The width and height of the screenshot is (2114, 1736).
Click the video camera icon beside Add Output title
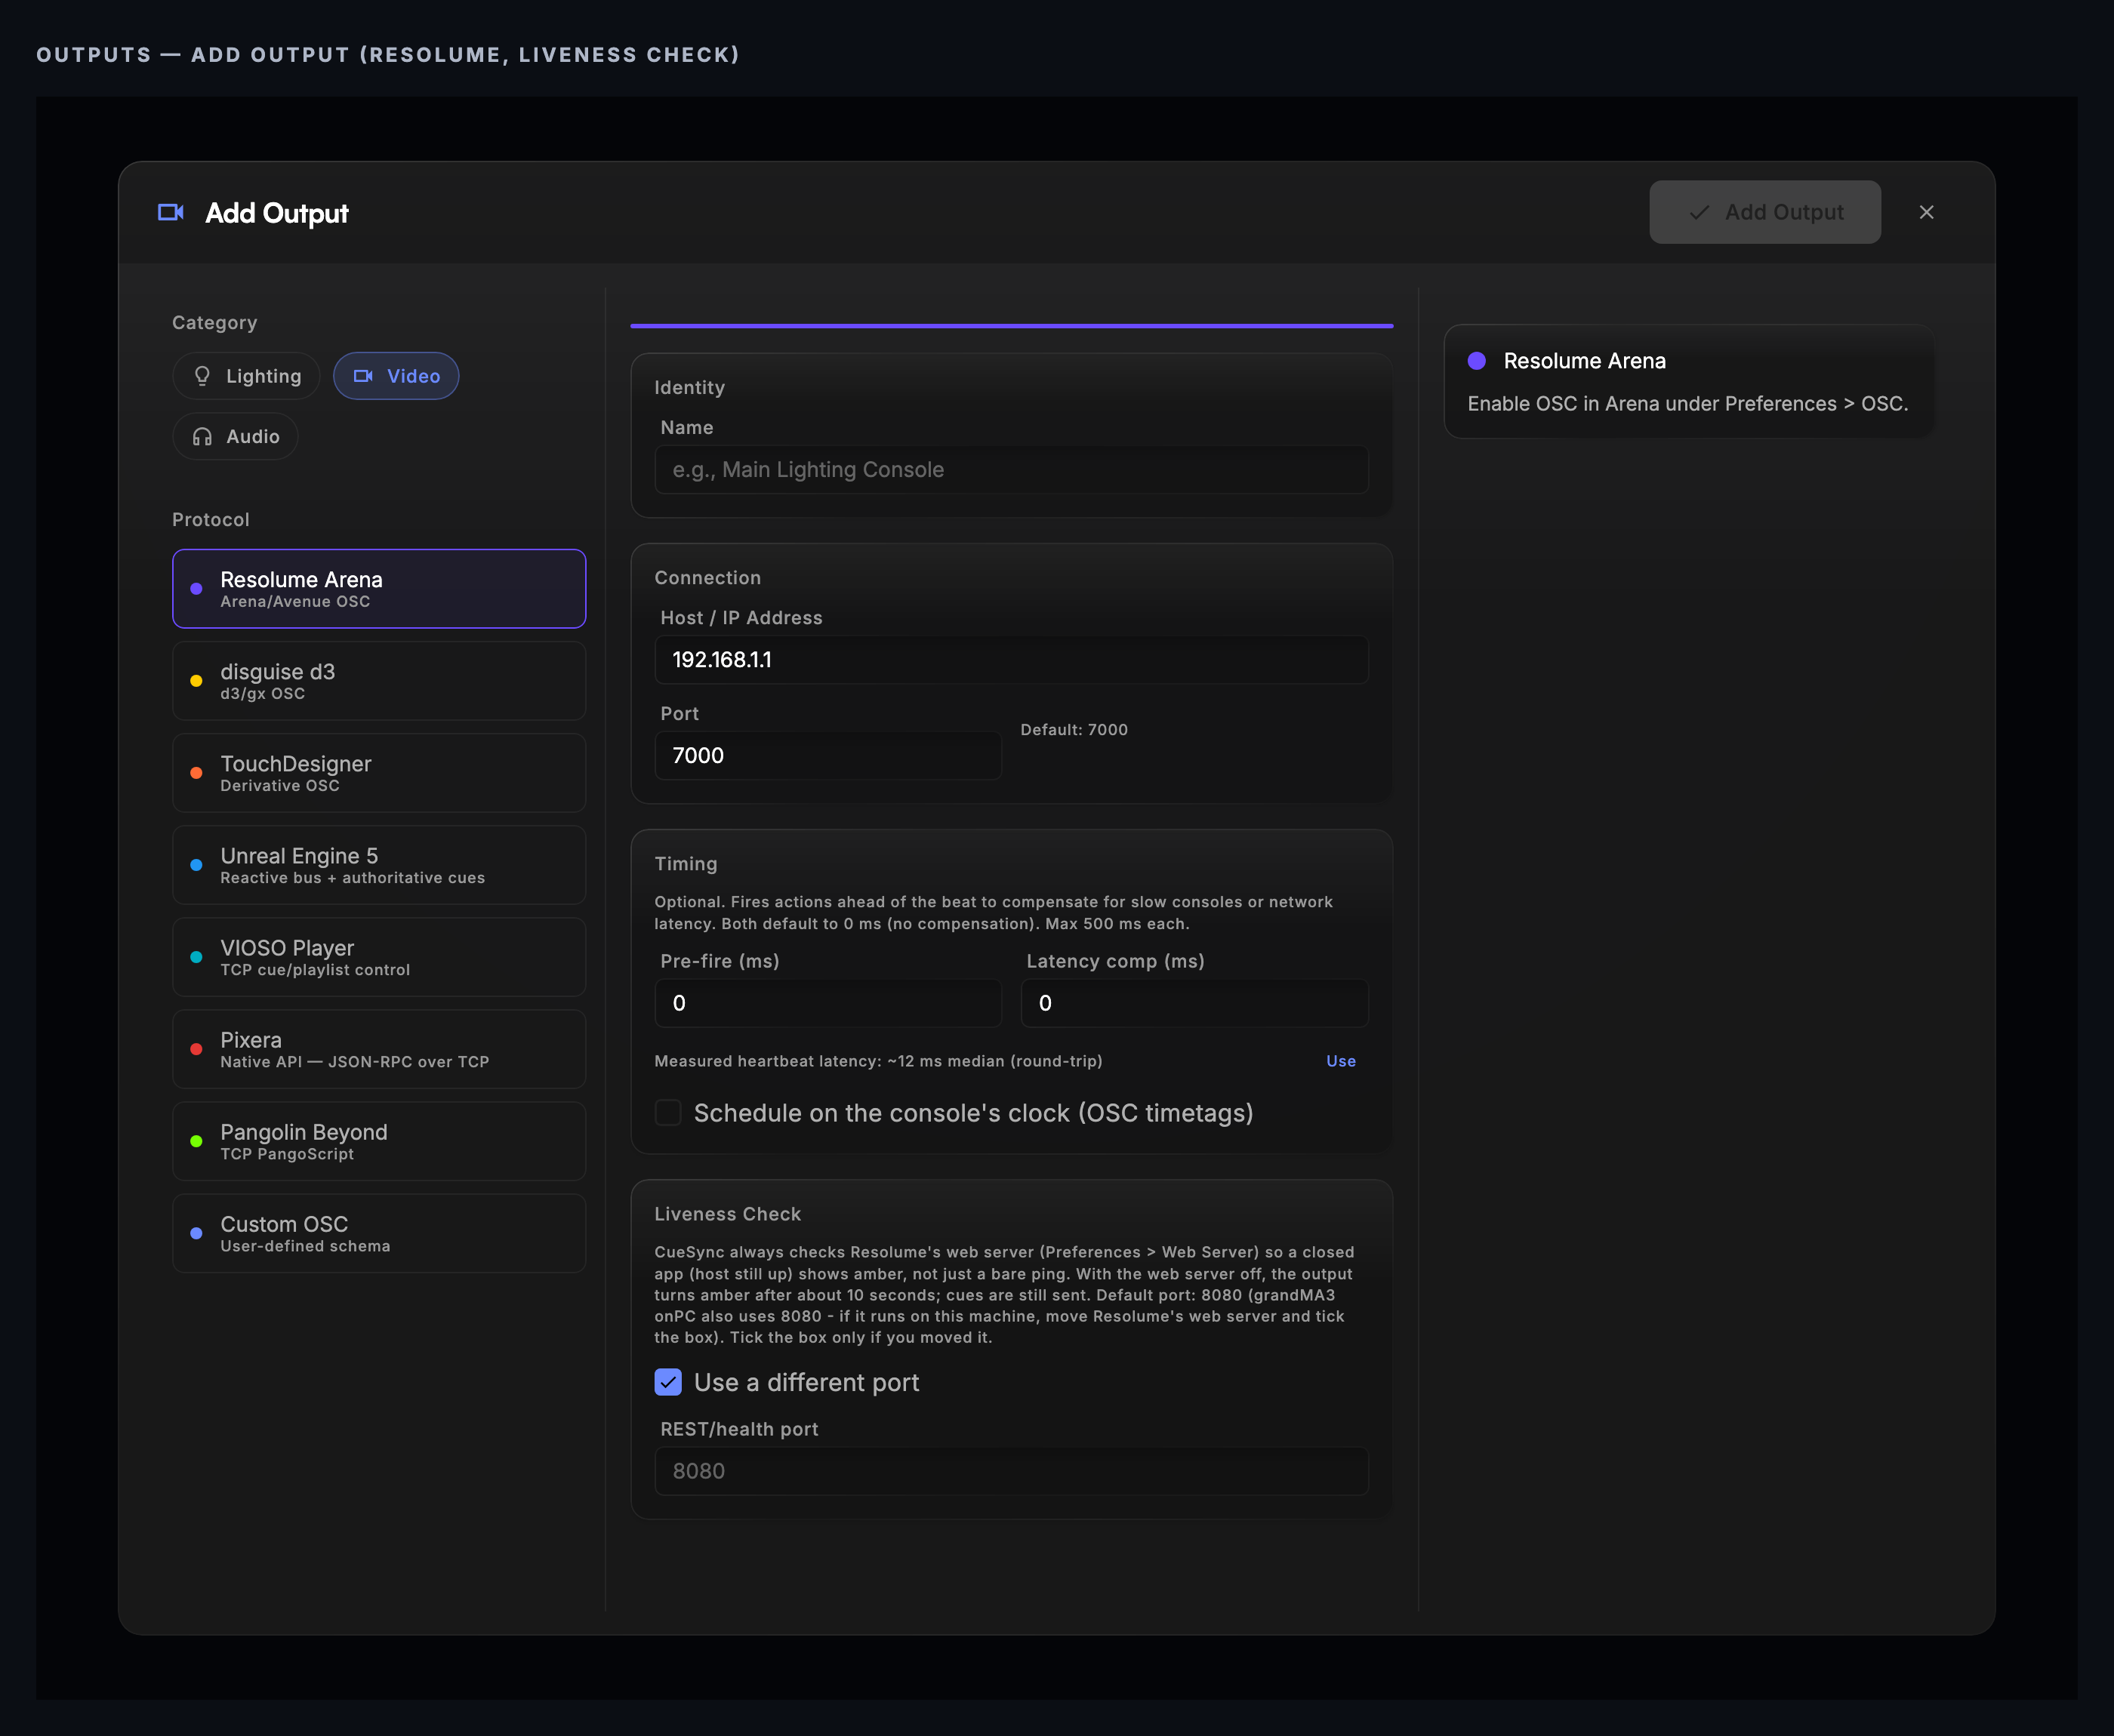(171, 212)
